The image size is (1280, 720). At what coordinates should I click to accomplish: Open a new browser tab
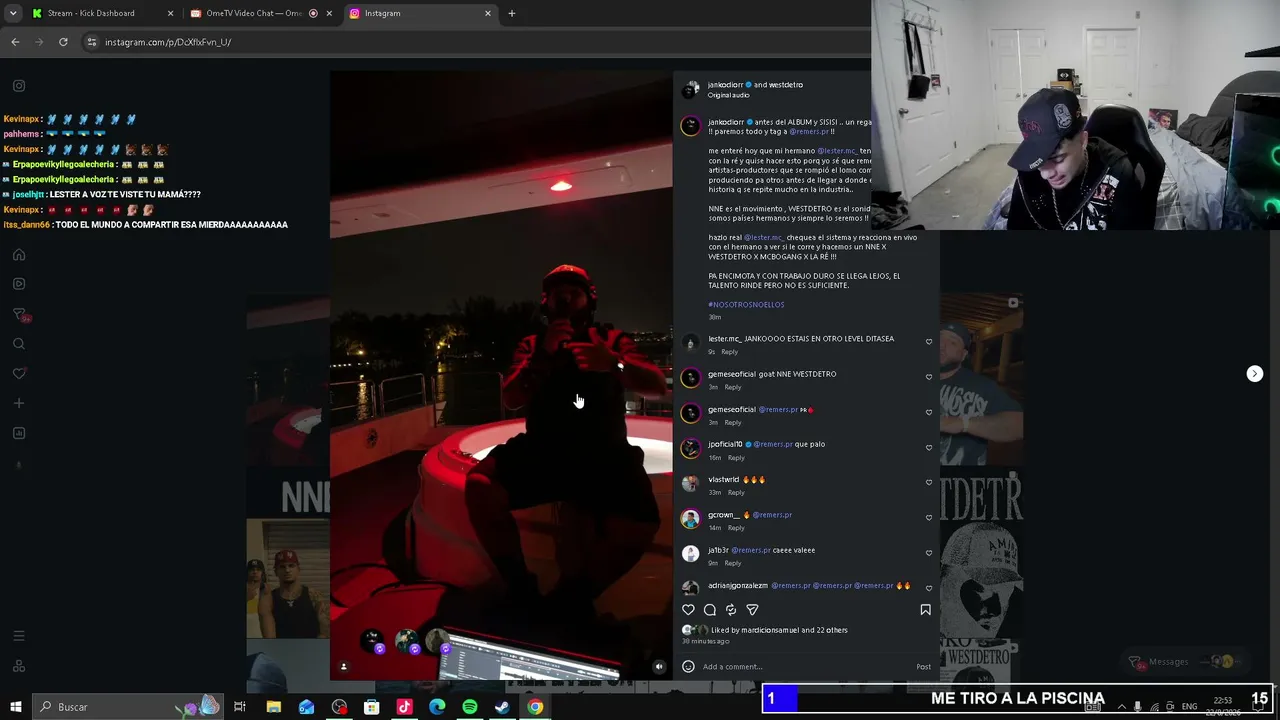point(512,13)
